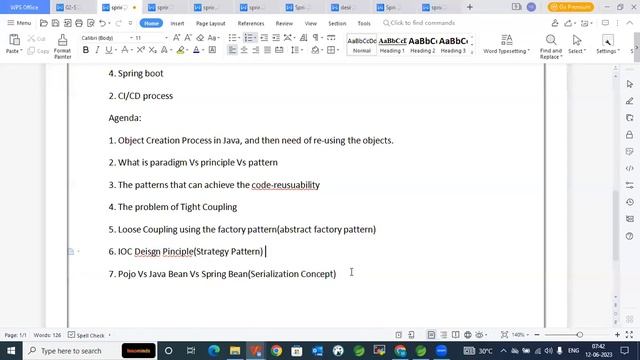
Task: Click the Print icon in quick access
Action: coord(79,23)
